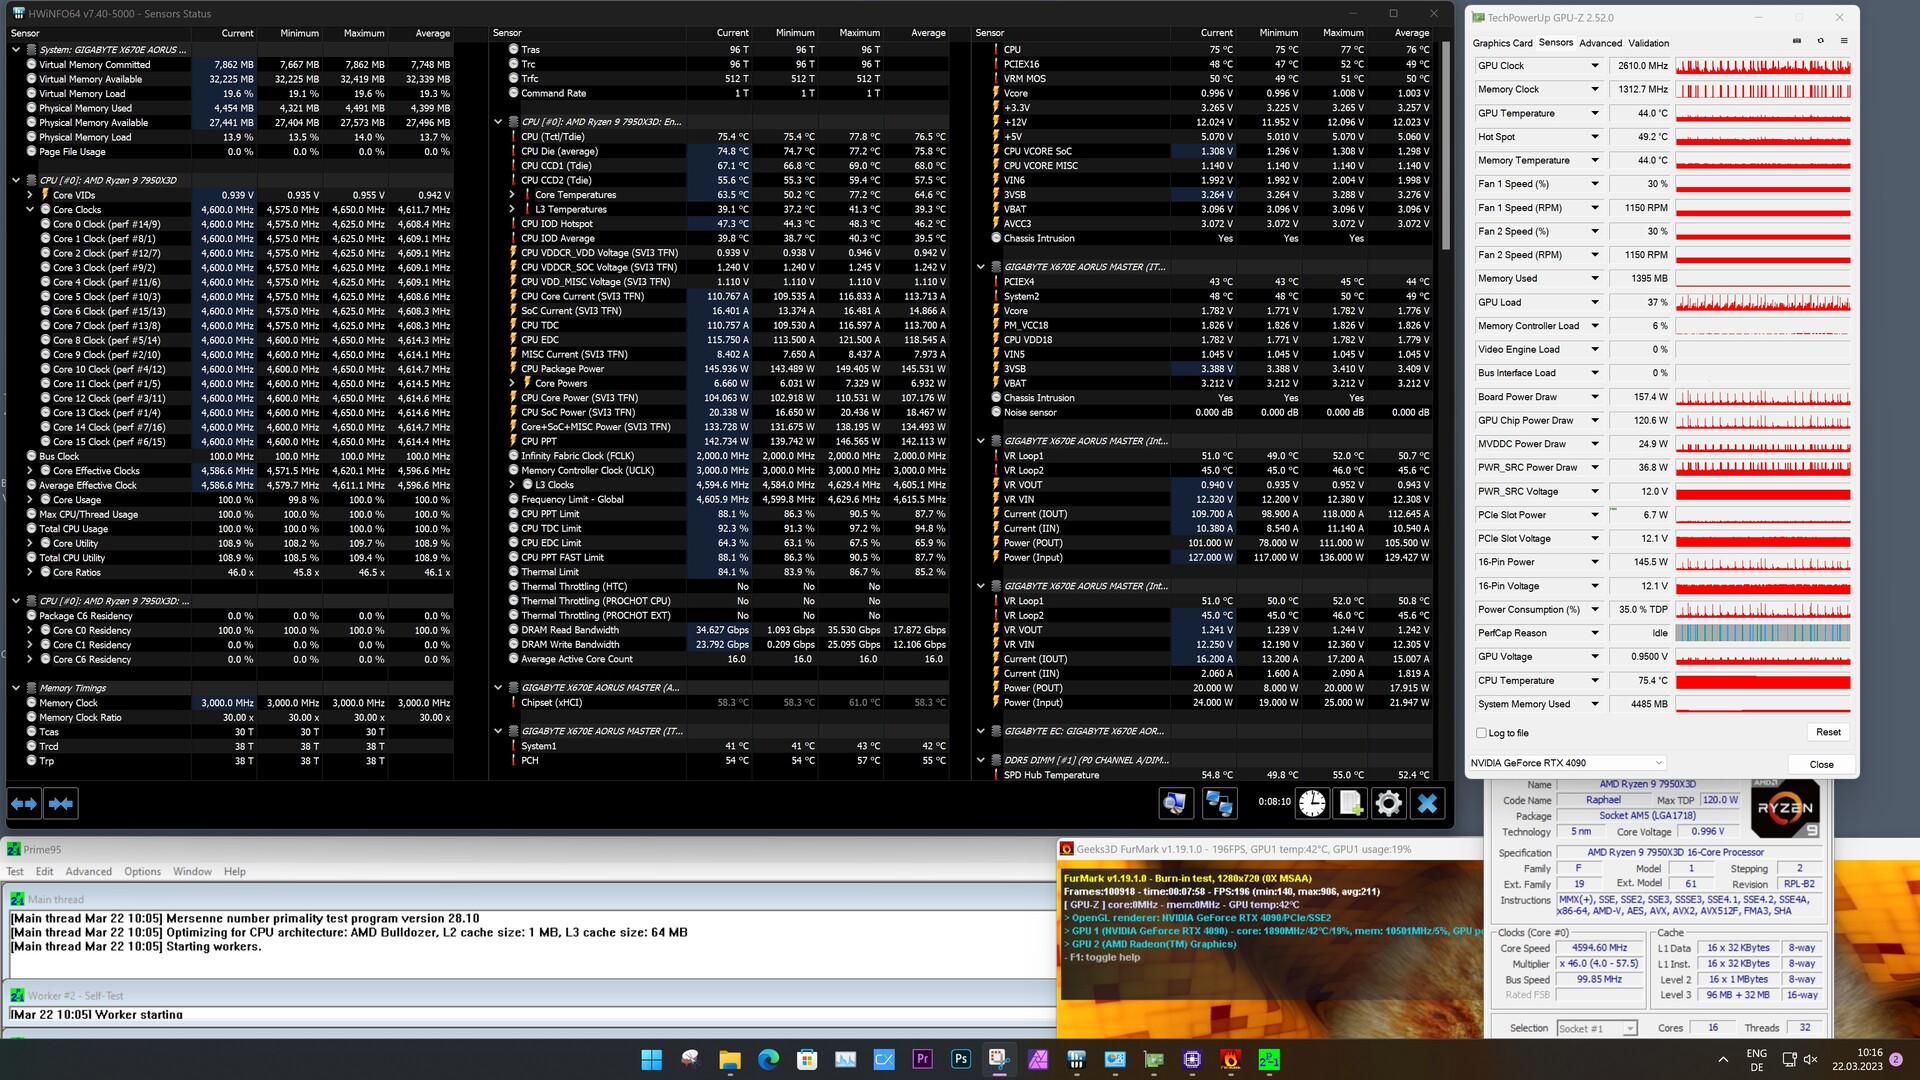Open CPU-Z Socket #1 selection dropdown
Screen dimensions: 1920x1080
(x=1596, y=1028)
